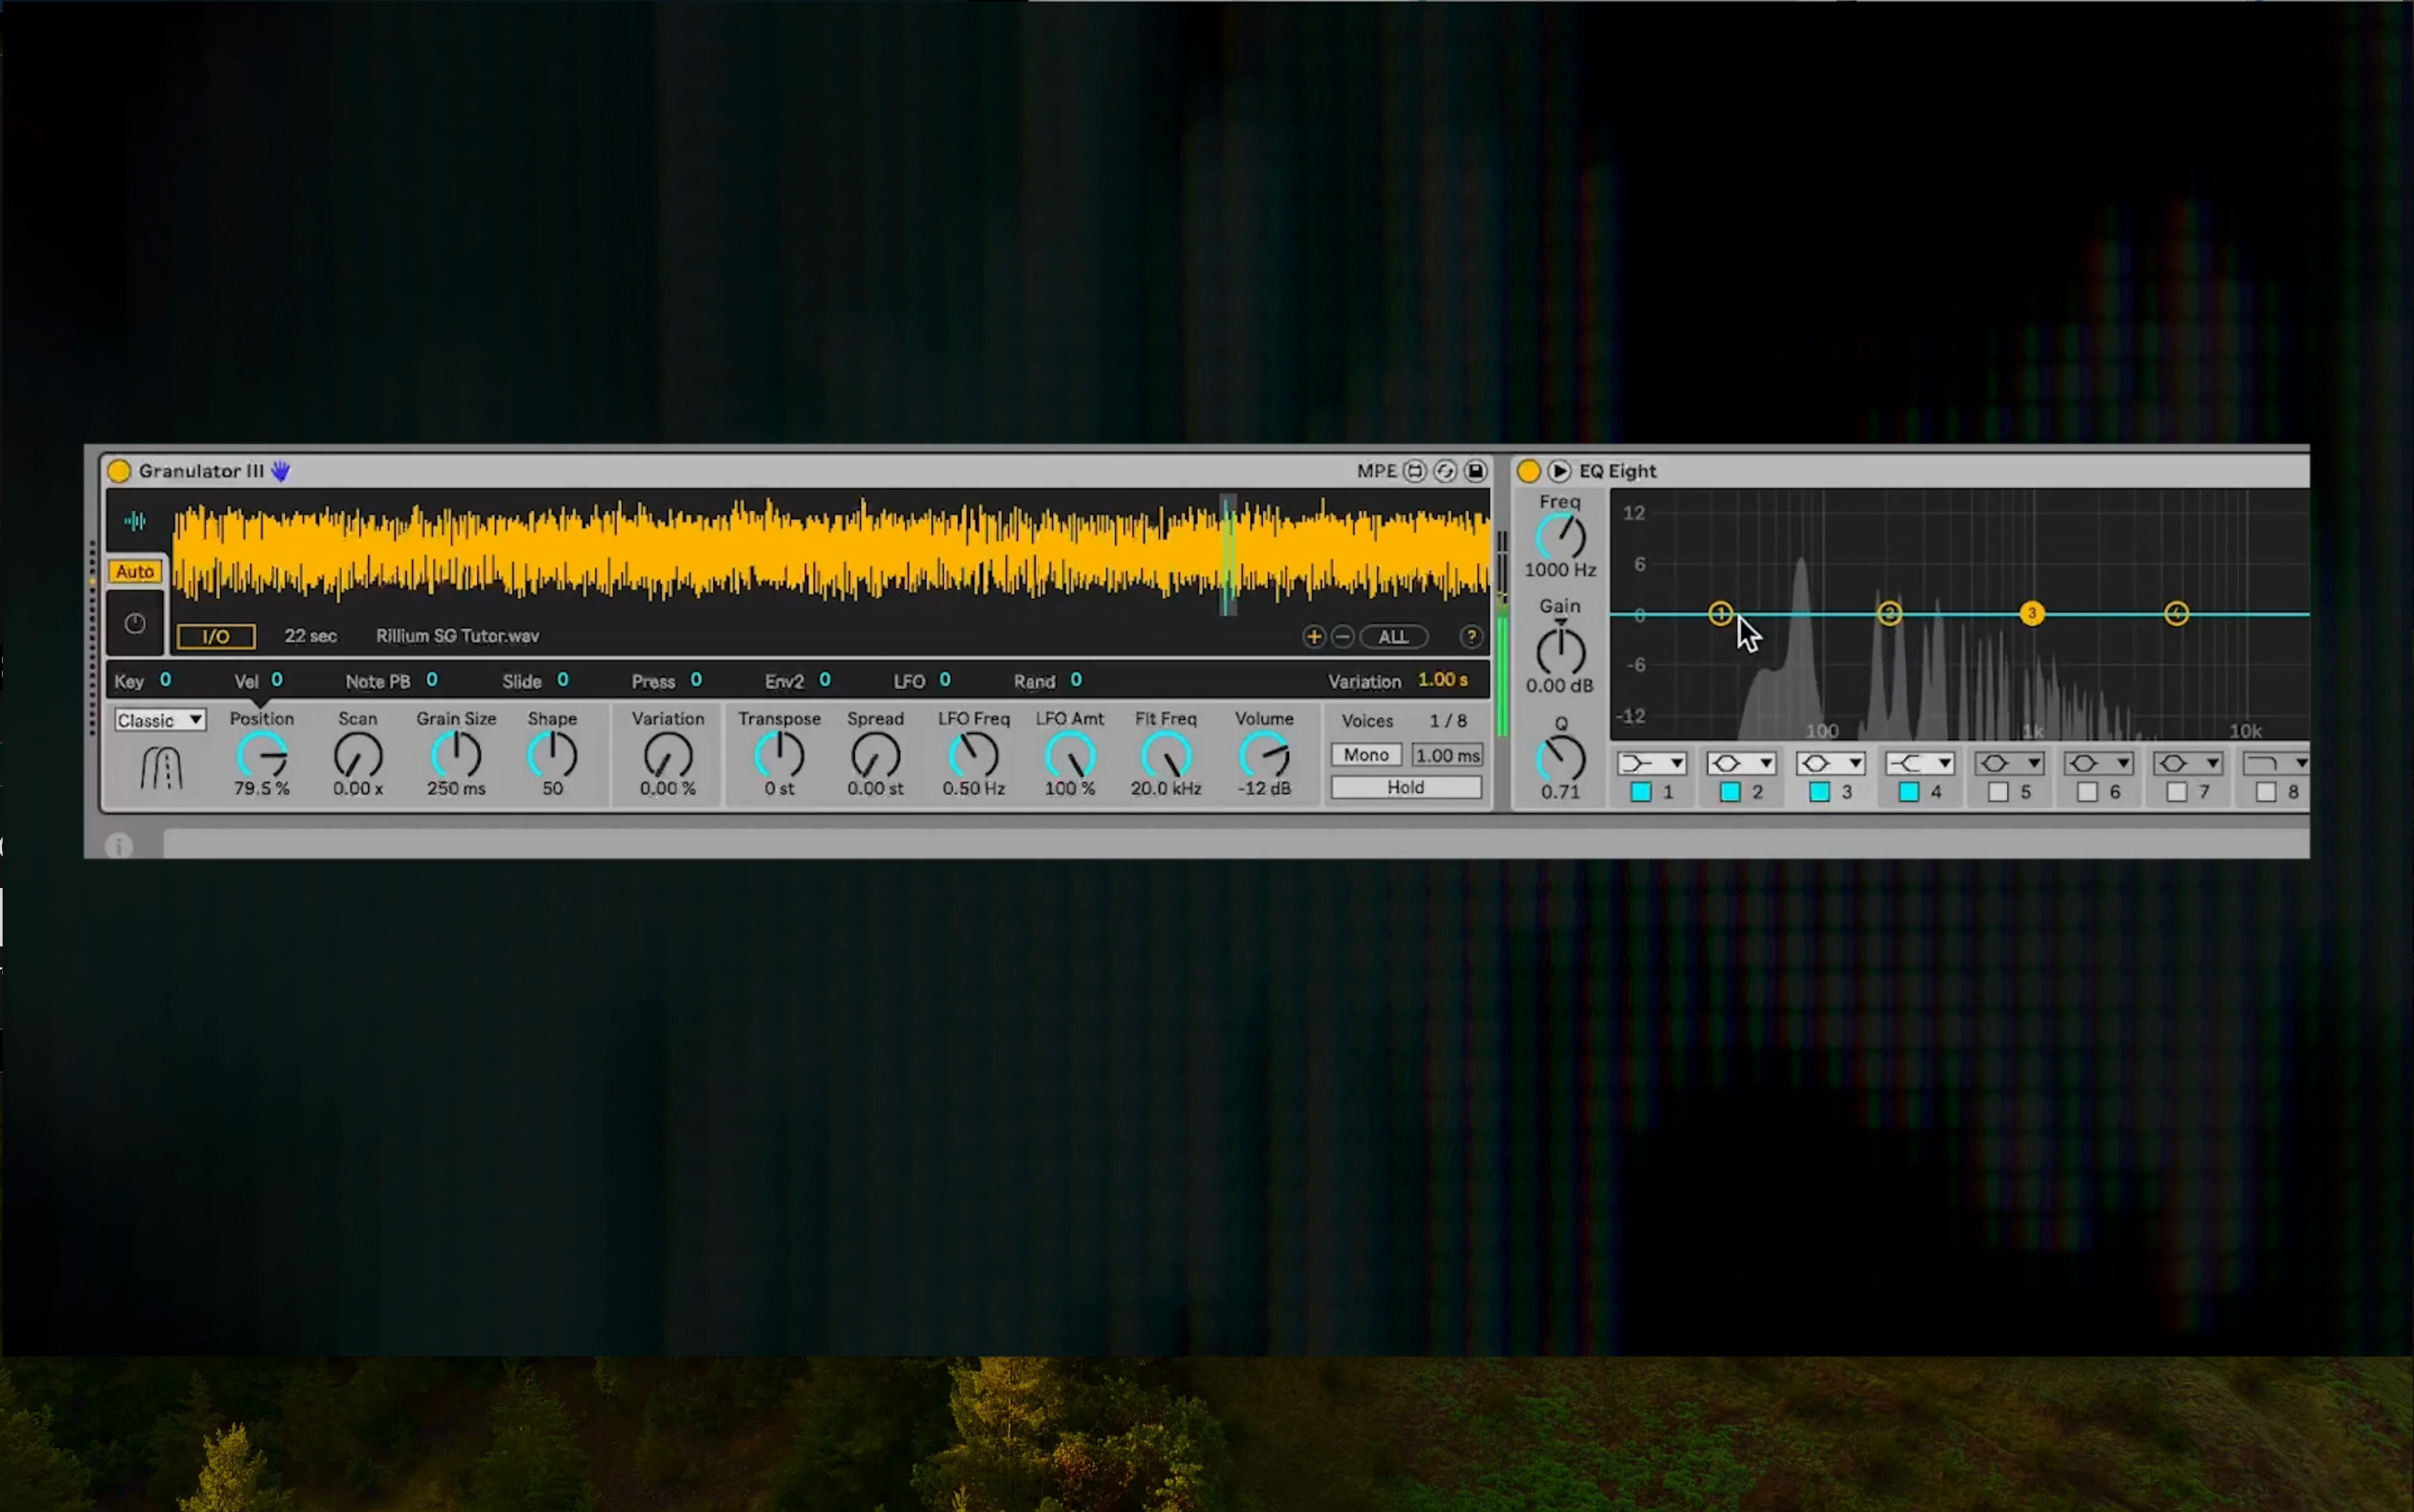The width and height of the screenshot is (2414, 1512).
Task: Click the EQ Eight Q knob
Action: pyautogui.click(x=1560, y=760)
